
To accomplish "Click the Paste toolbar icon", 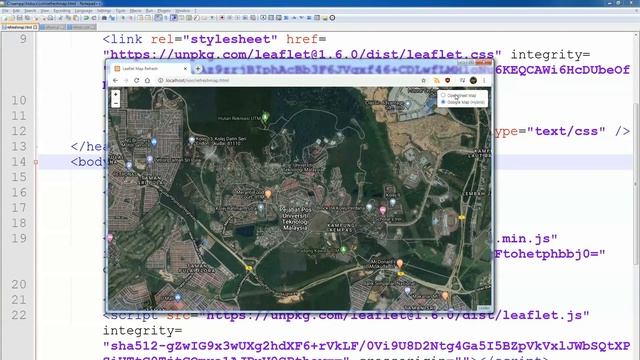I will click(x=76, y=18).
